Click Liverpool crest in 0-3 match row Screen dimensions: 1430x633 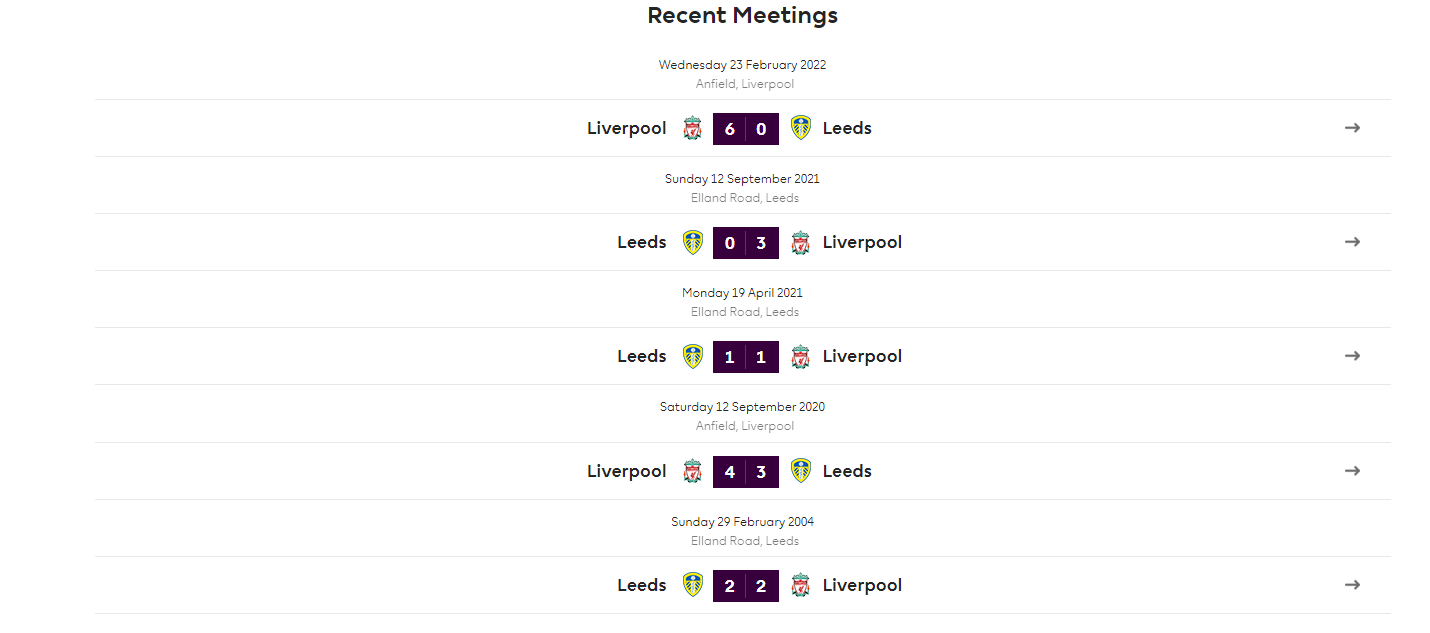800,242
